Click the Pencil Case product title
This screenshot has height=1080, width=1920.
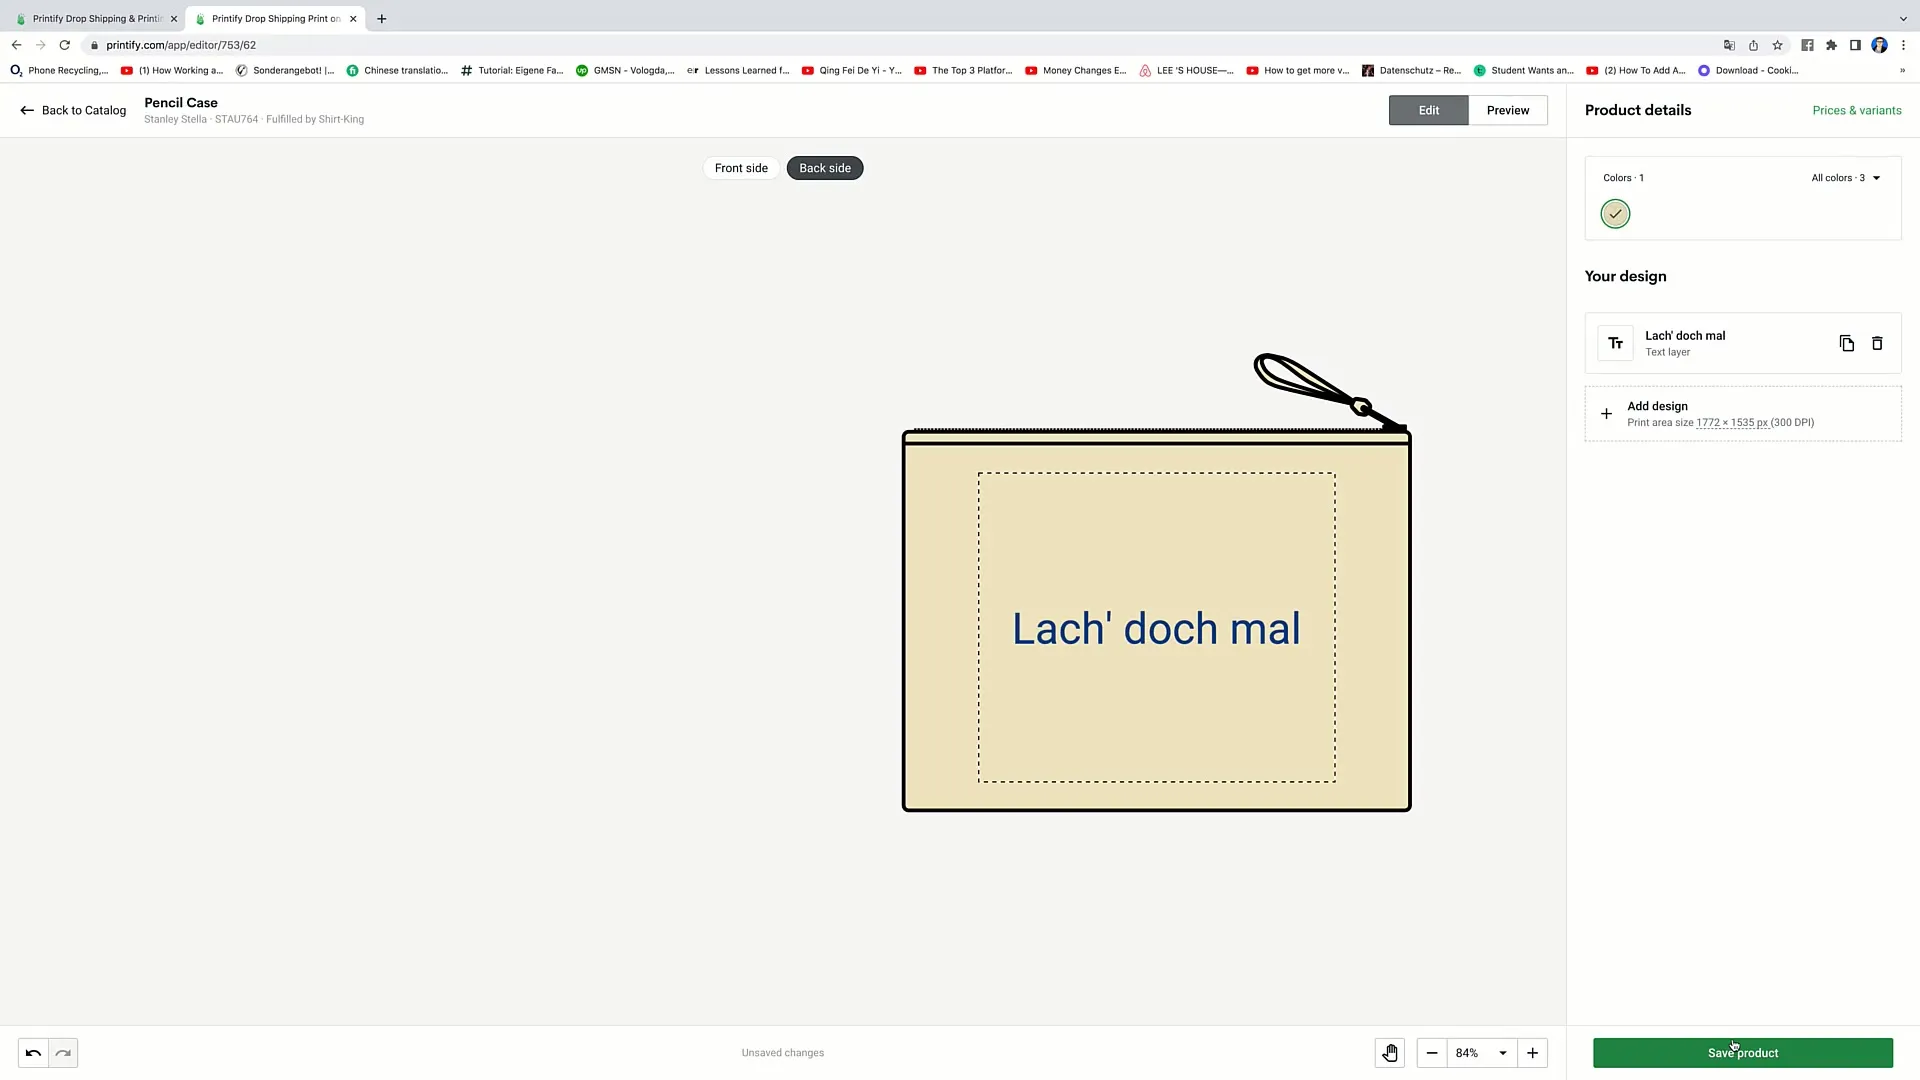coord(181,102)
